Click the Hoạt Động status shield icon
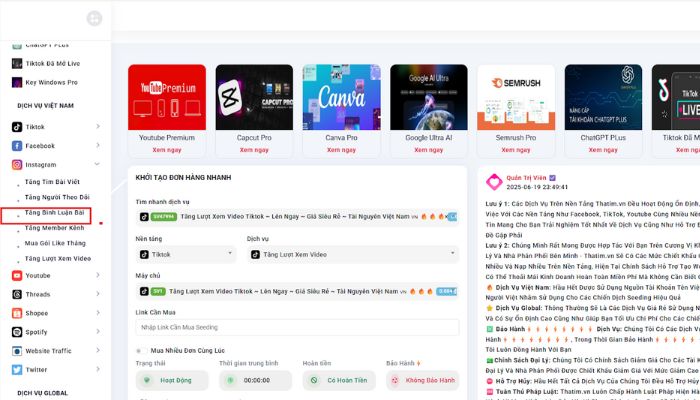700x400 pixels. [x=147, y=380]
